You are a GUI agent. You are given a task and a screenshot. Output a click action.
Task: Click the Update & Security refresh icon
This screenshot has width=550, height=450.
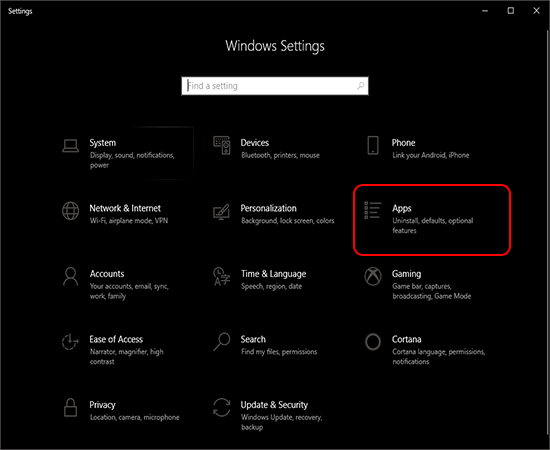pyautogui.click(x=222, y=407)
